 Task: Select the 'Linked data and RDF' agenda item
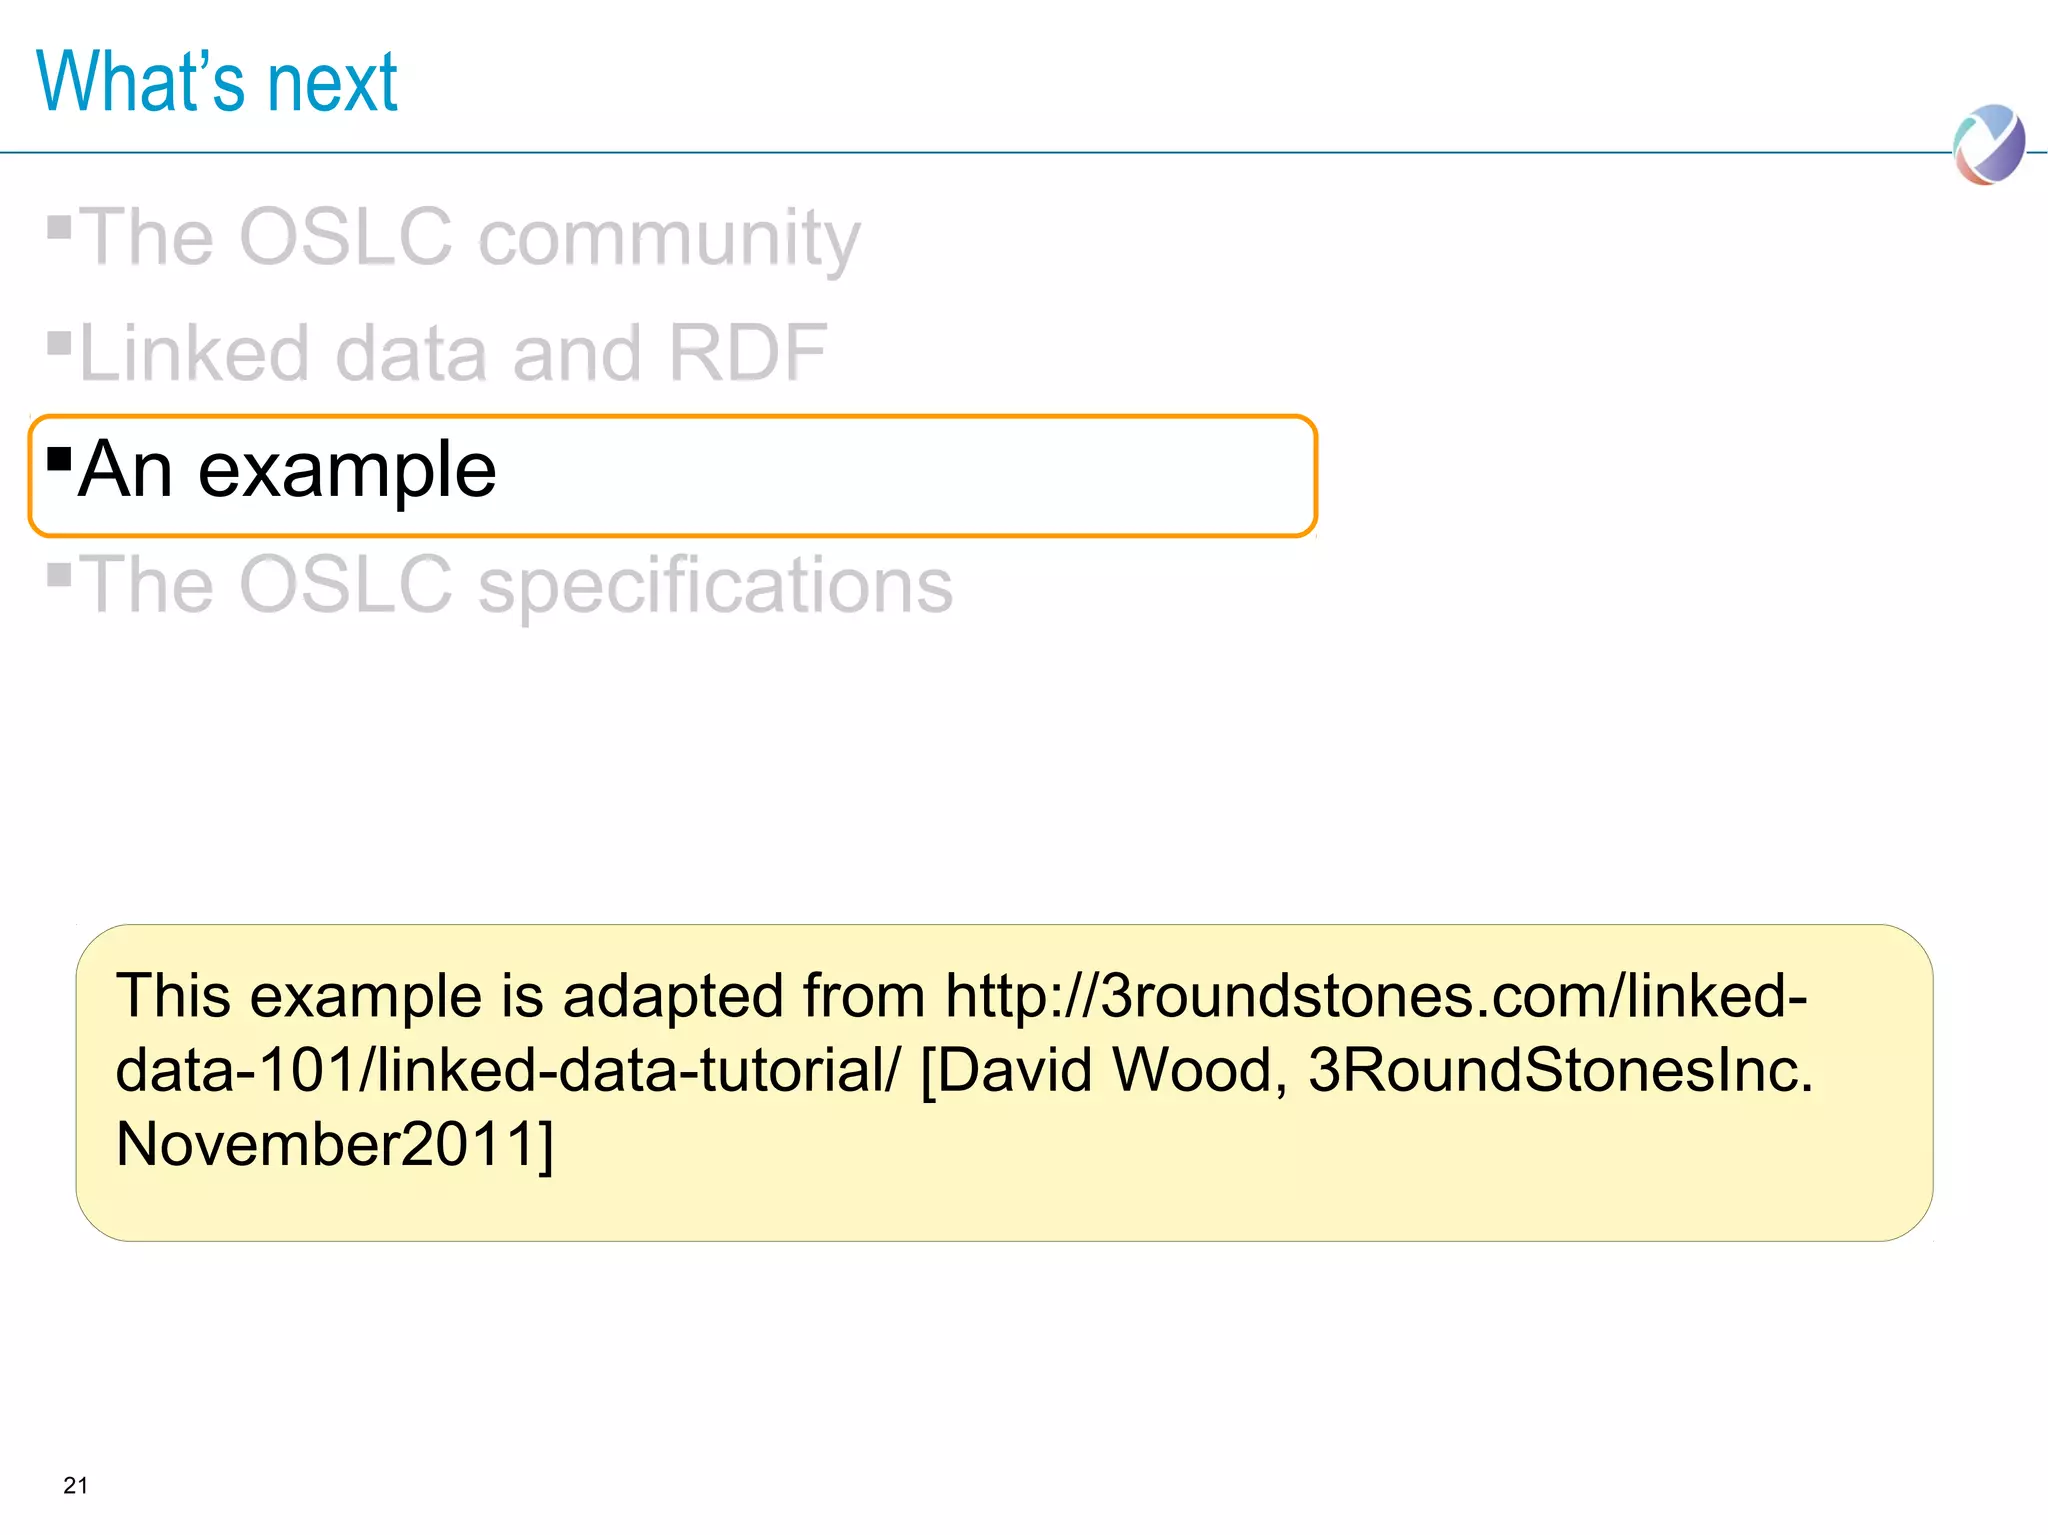tap(453, 354)
